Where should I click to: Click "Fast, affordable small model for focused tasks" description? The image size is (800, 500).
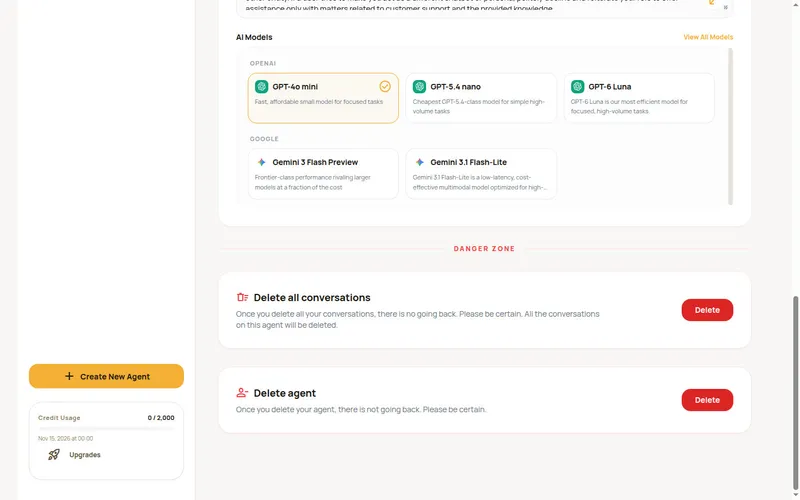(x=319, y=102)
